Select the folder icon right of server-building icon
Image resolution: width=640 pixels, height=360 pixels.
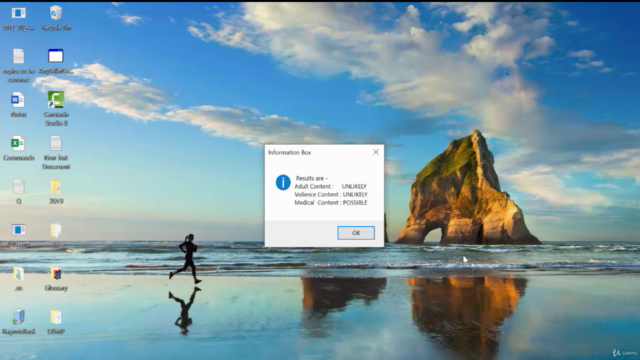point(56,322)
